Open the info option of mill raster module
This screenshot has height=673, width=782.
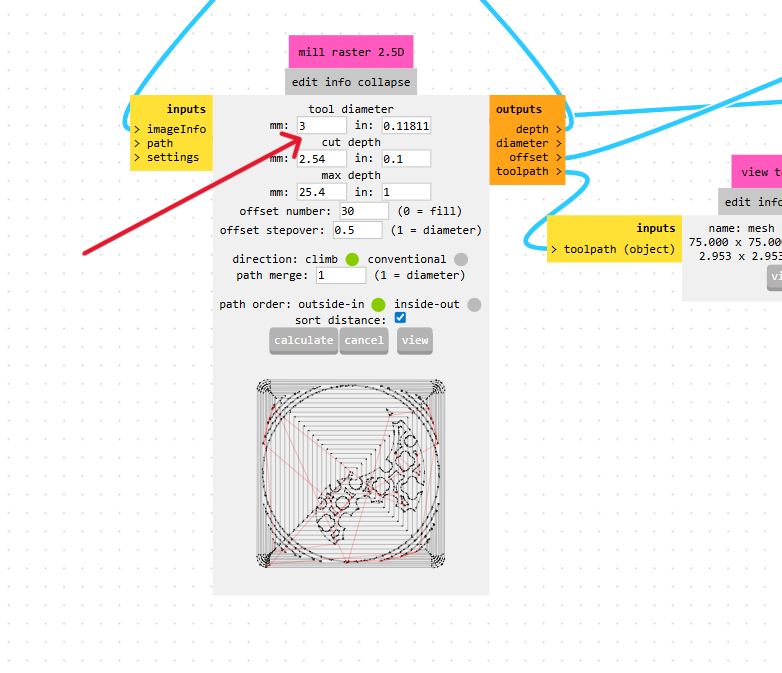click(338, 82)
